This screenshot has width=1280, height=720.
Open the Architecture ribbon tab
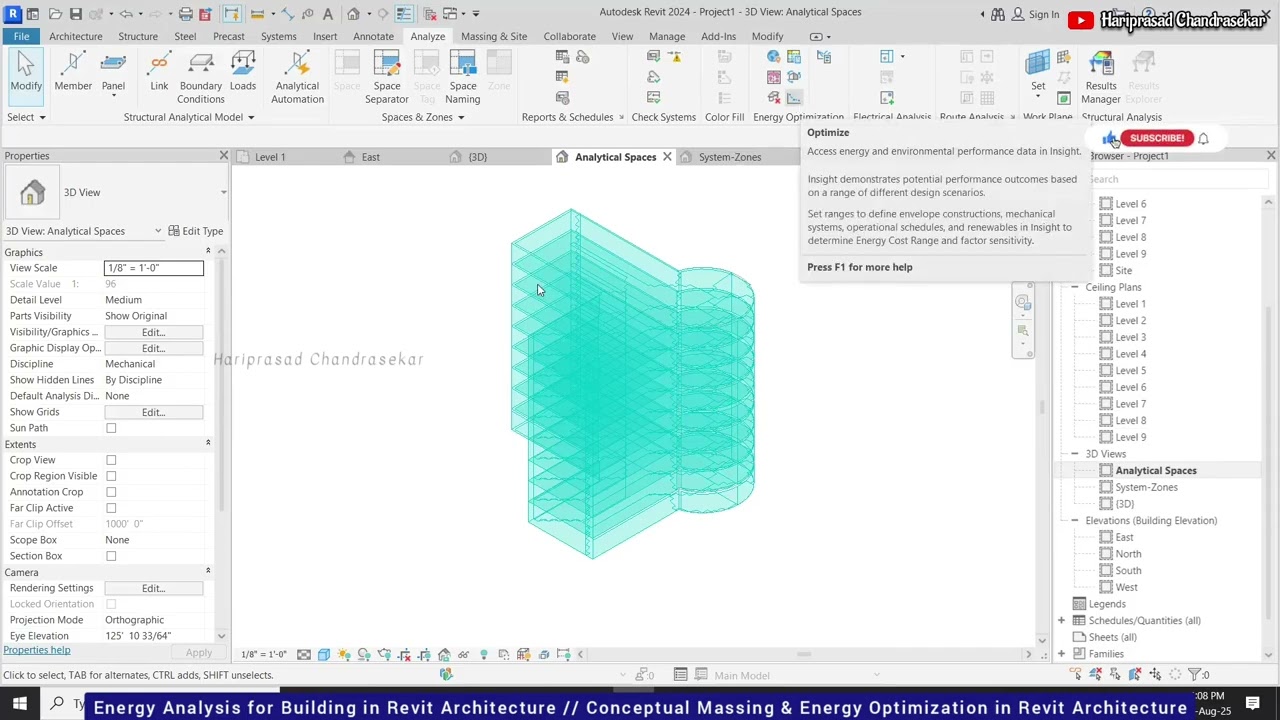76,36
